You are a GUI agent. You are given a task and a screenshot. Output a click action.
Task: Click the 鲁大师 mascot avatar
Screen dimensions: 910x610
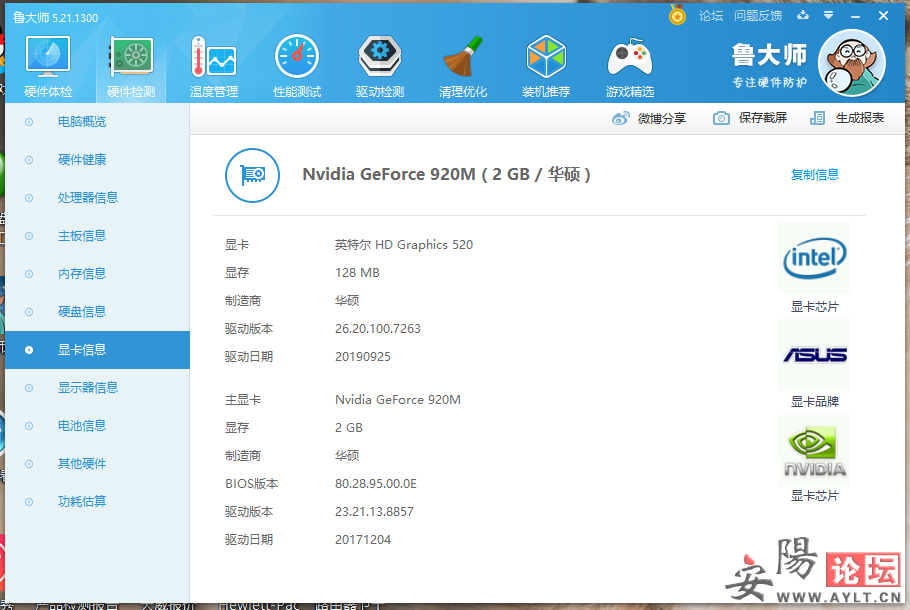click(x=851, y=63)
